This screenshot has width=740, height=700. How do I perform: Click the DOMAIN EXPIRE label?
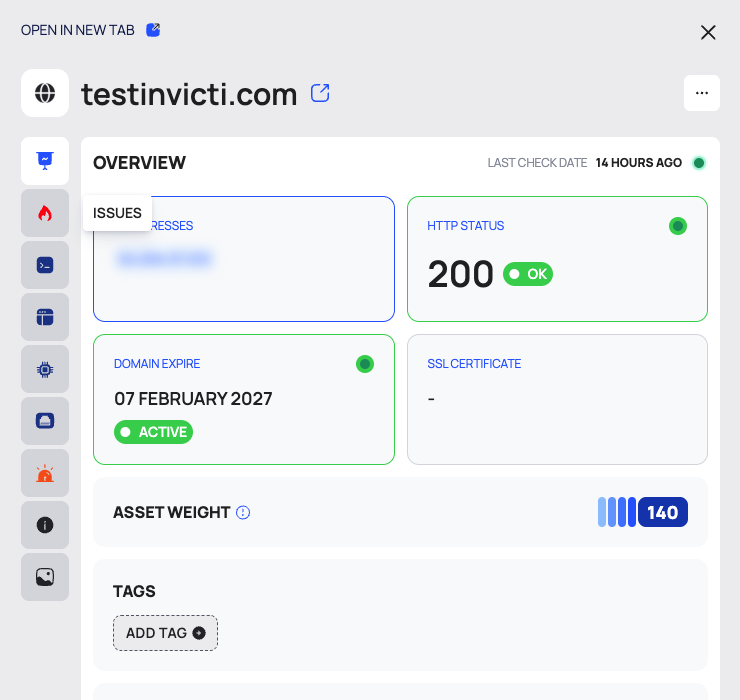157,363
